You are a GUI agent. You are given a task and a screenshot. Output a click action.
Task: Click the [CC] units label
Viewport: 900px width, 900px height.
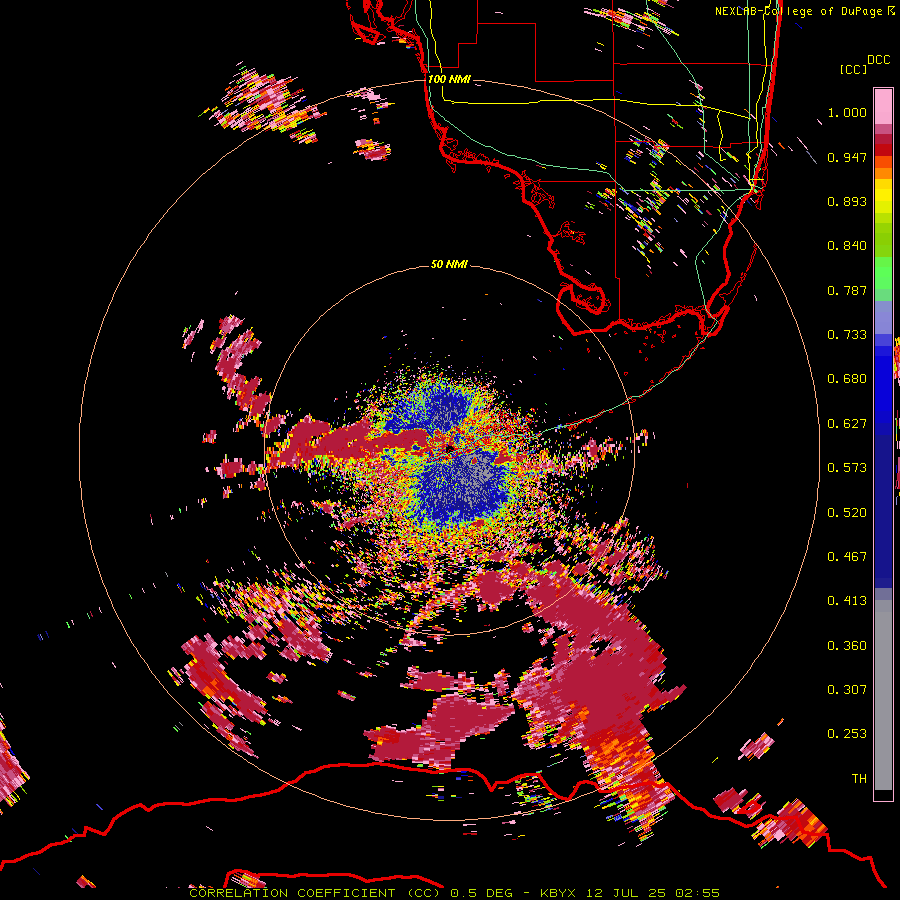pos(853,69)
